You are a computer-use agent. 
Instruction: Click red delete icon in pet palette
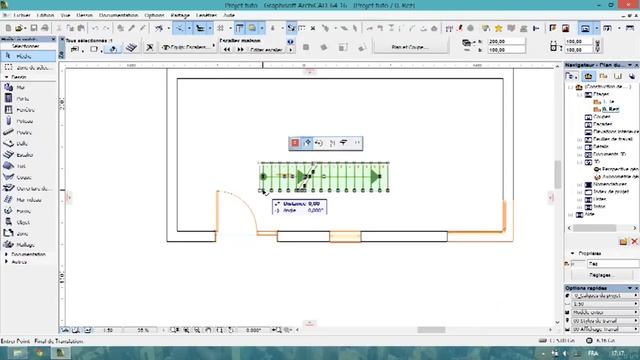[295, 142]
